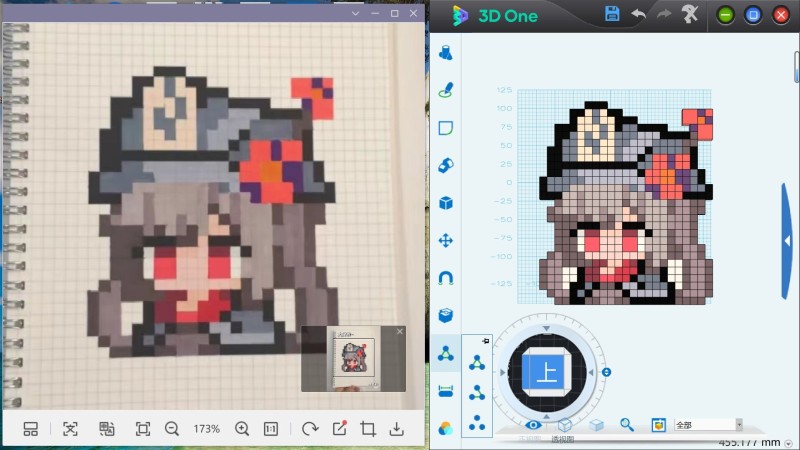Fit the image to window in viewer
800x450 pixels.
click(143, 429)
